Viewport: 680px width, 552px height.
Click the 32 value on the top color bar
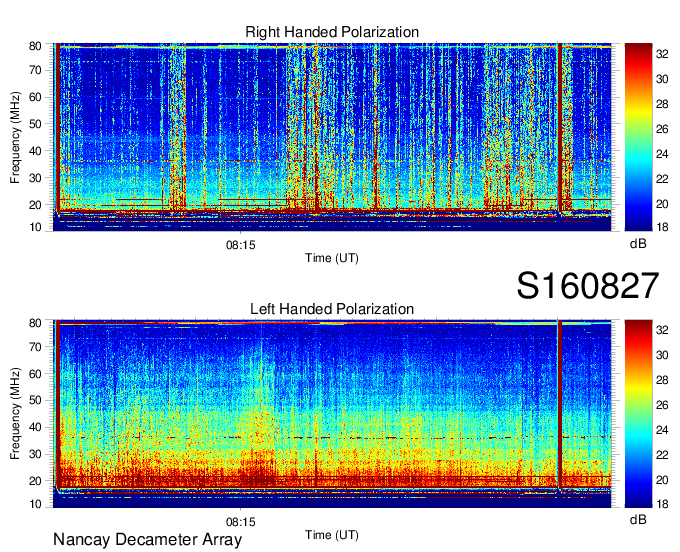coord(662,54)
